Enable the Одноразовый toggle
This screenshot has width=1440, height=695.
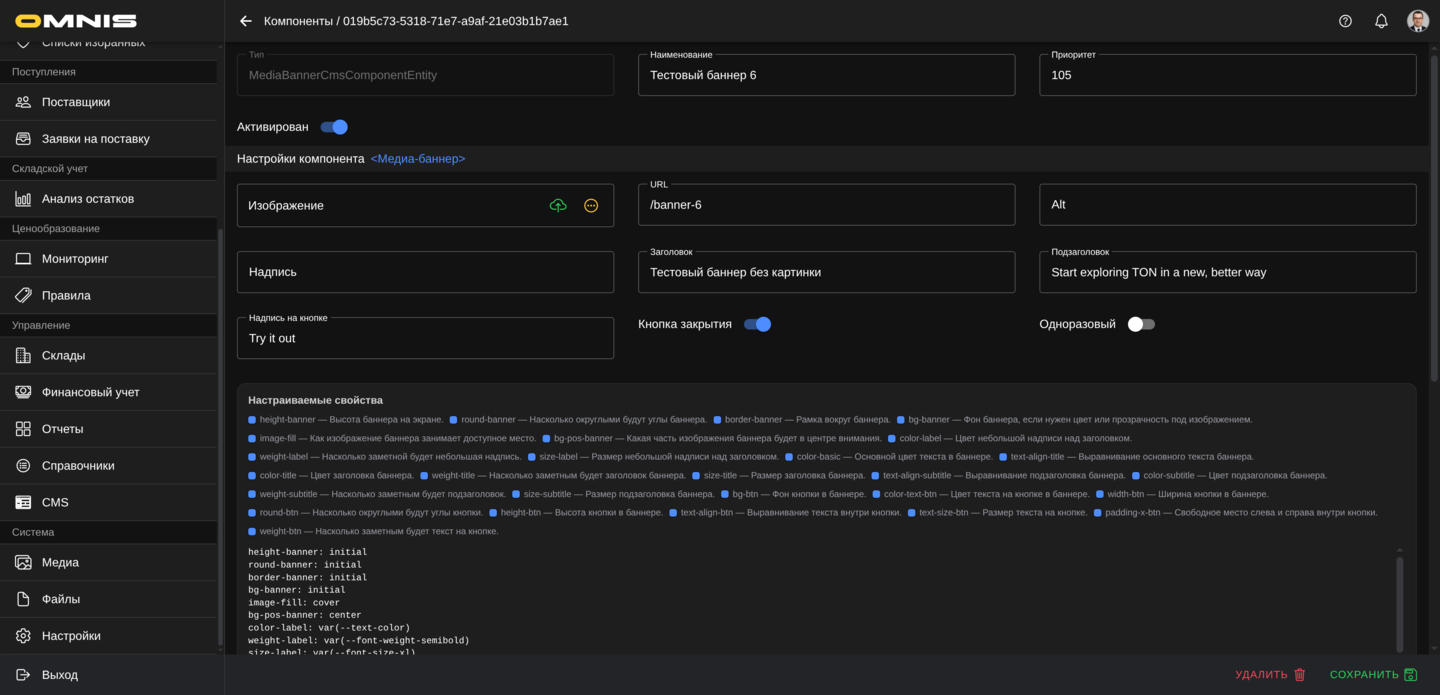(x=1141, y=324)
